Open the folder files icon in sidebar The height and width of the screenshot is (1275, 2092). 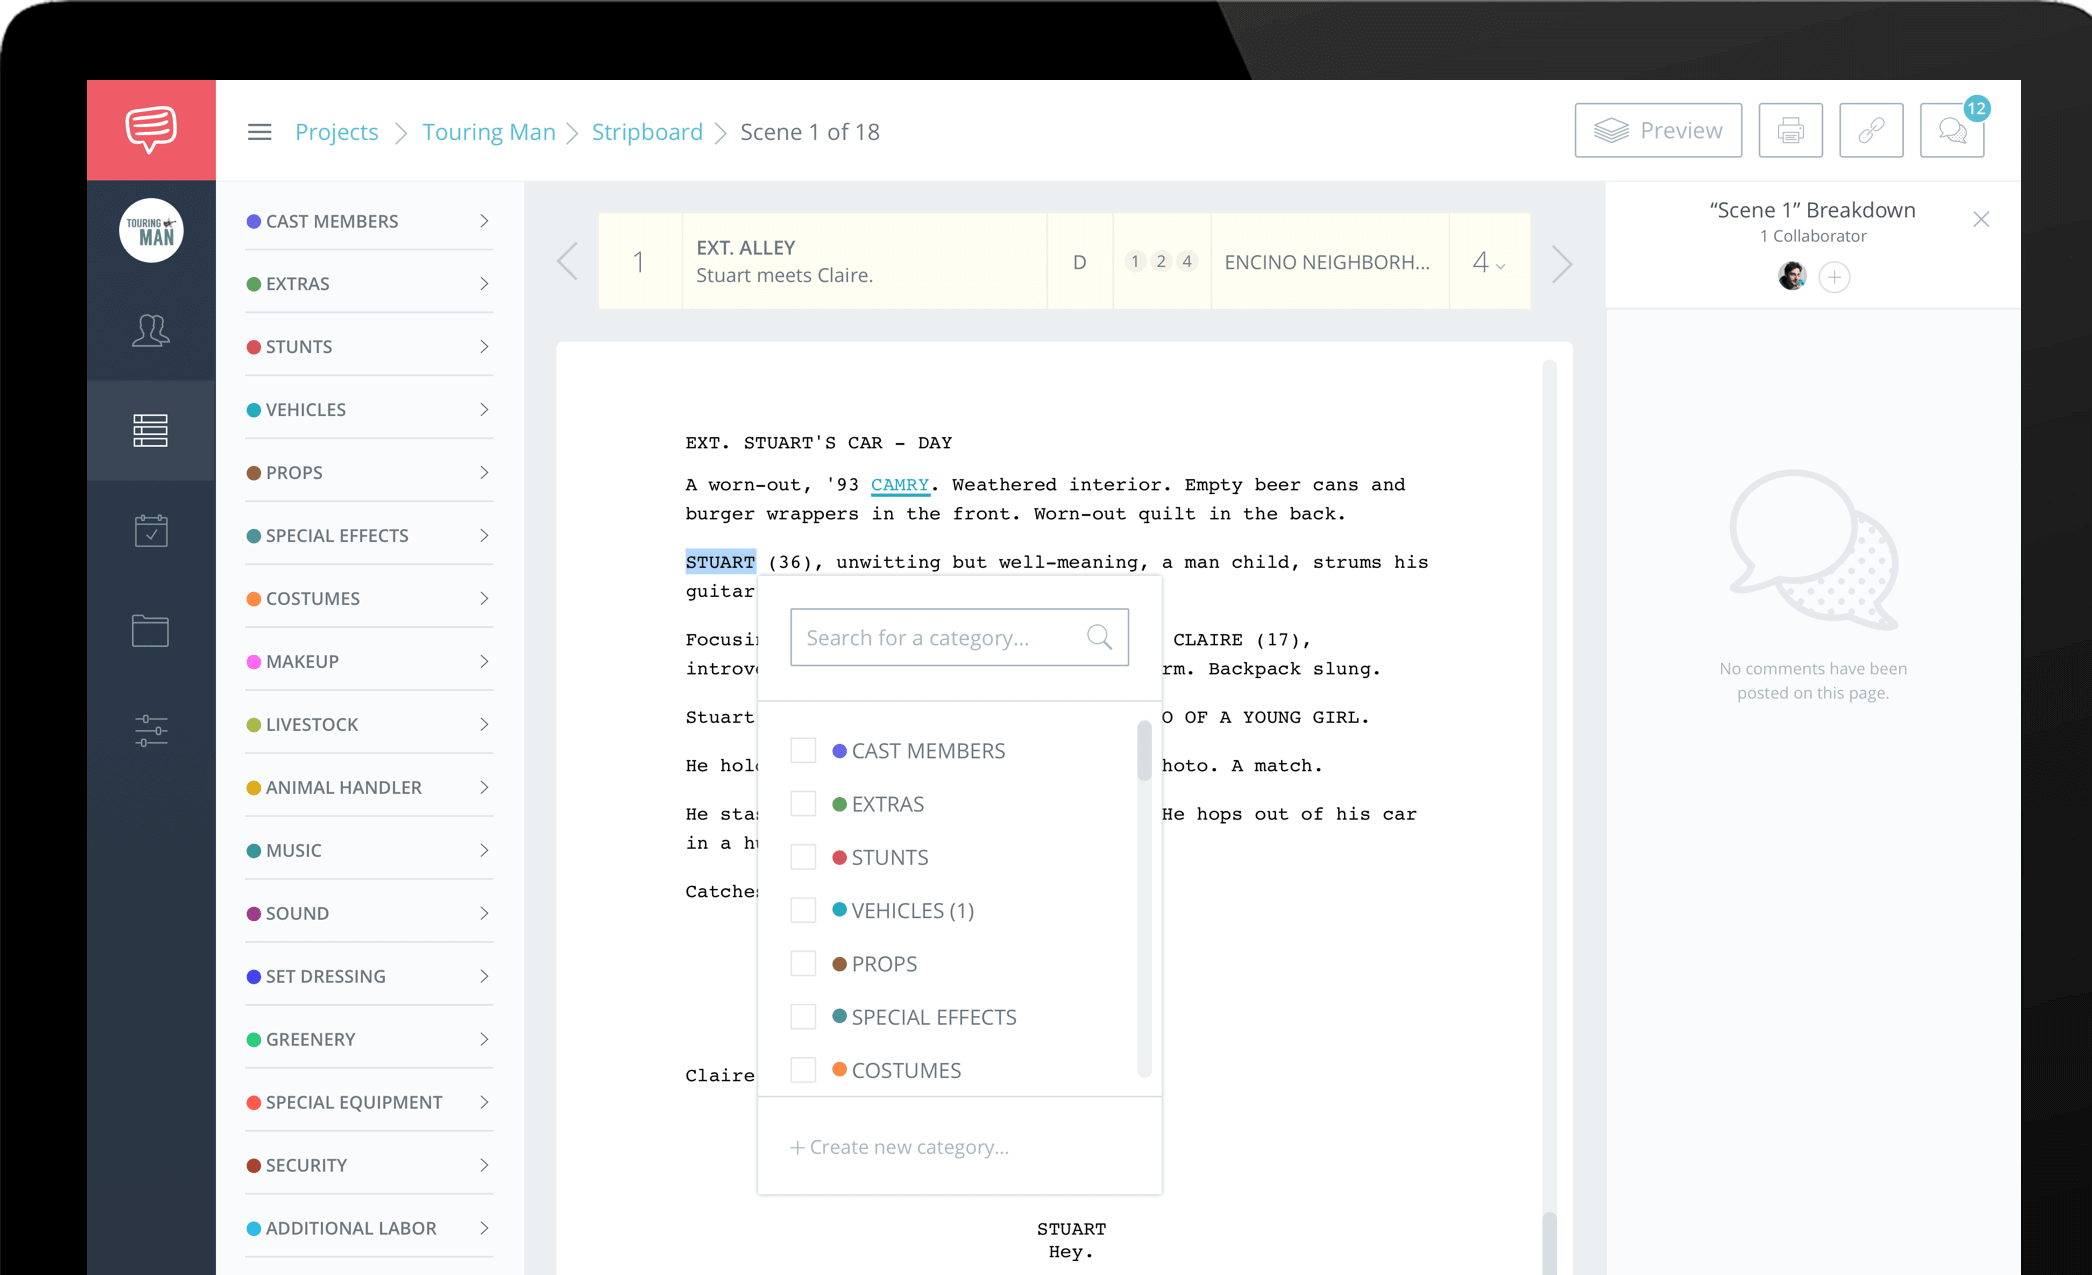coord(151,631)
